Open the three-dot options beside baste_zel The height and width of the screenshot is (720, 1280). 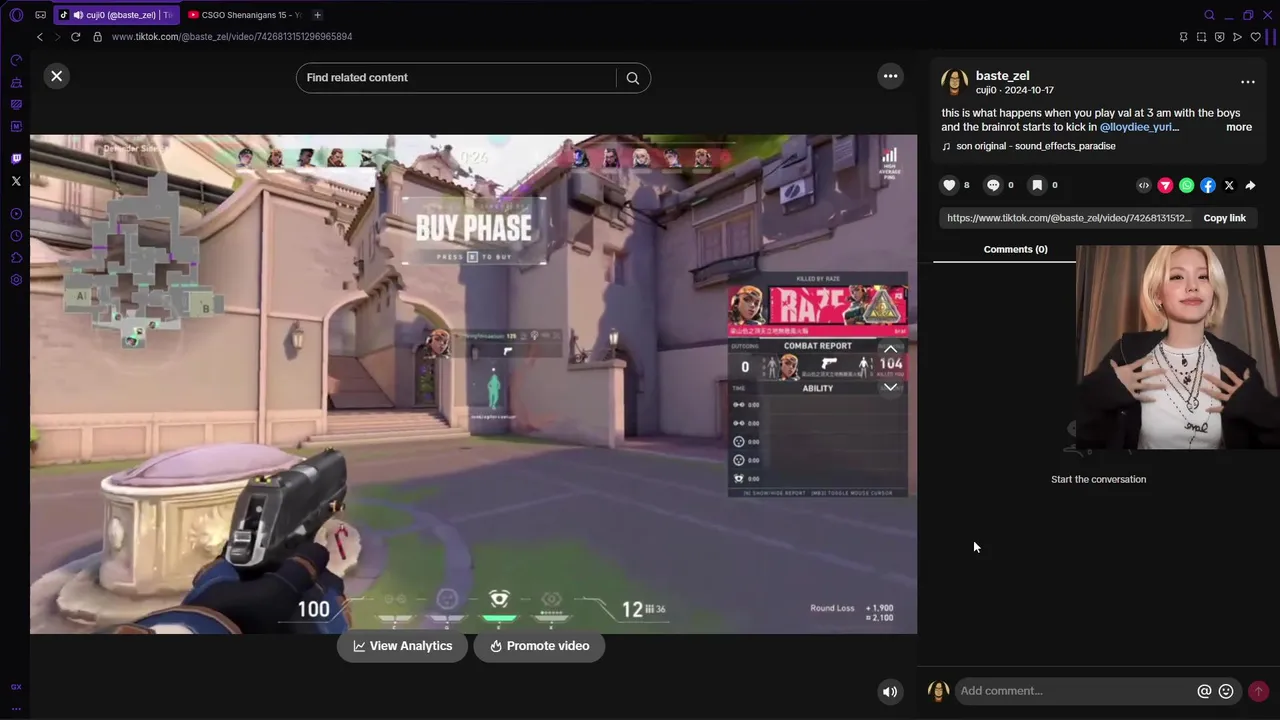pos(1248,82)
